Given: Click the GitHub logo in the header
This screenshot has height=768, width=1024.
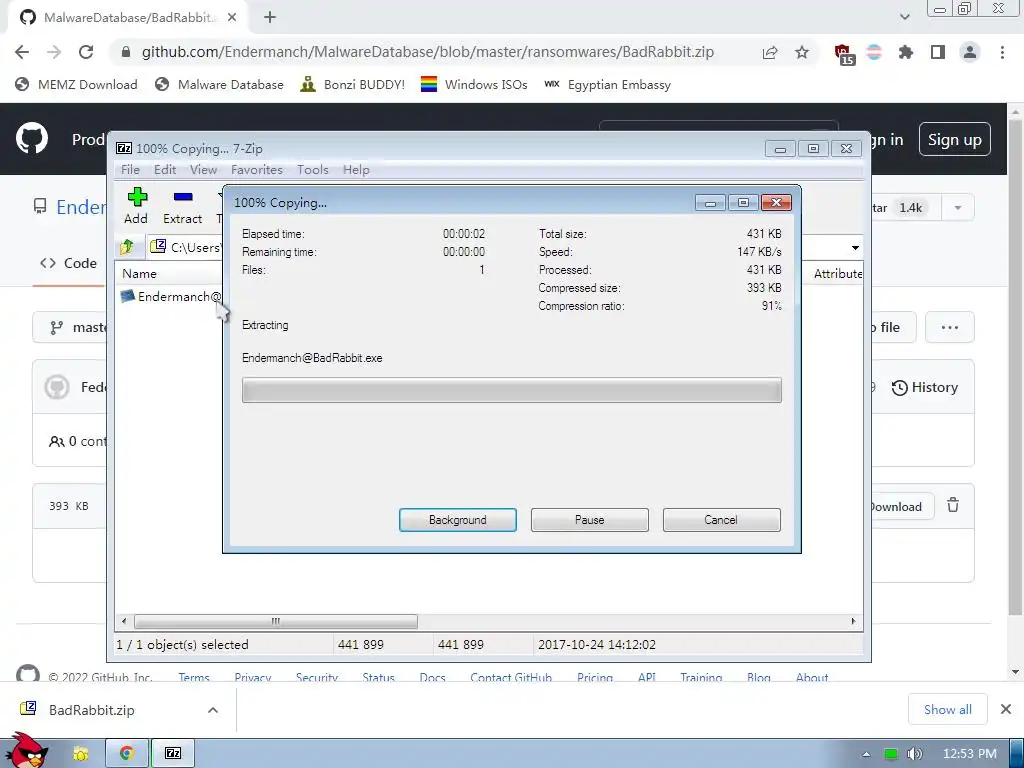Looking at the screenshot, I should pos(32,139).
